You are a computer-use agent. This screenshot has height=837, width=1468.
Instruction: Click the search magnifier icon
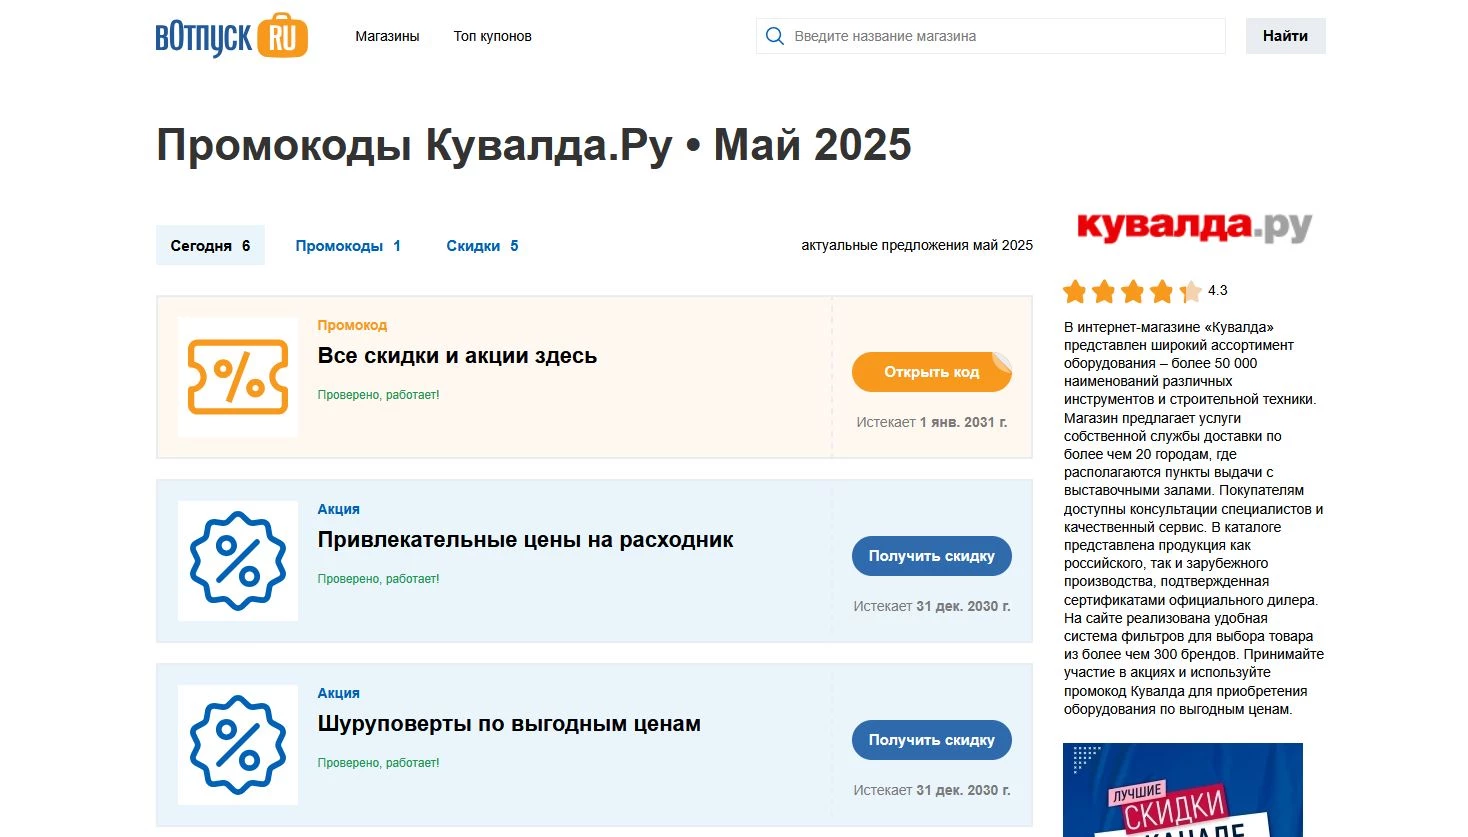(x=774, y=35)
